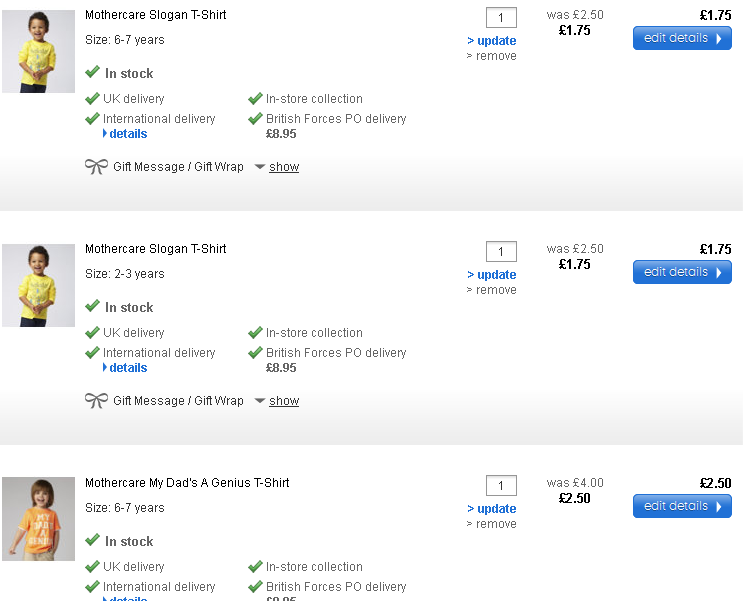Click quantity field for first Slogan T-Shirt
This screenshot has width=747, height=601.
tap(501, 17)
